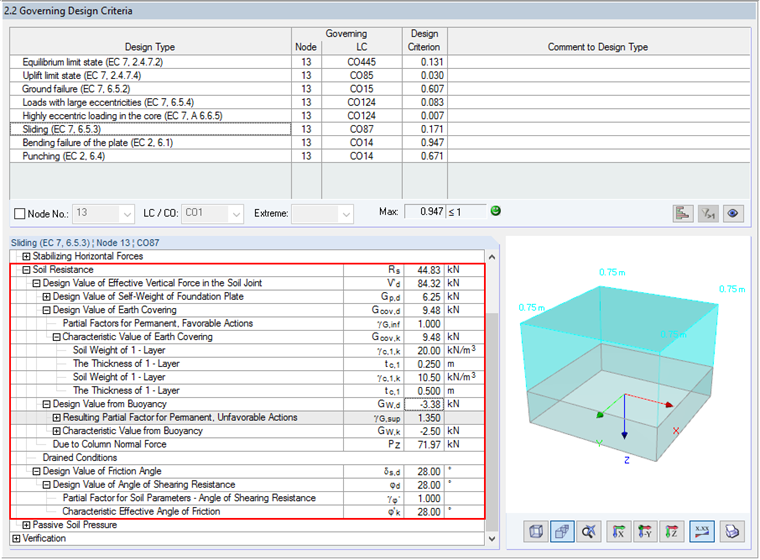Toggle solid 3D rendering view button
The width and height of the screenshot is (760, 560).
point(562,531)
